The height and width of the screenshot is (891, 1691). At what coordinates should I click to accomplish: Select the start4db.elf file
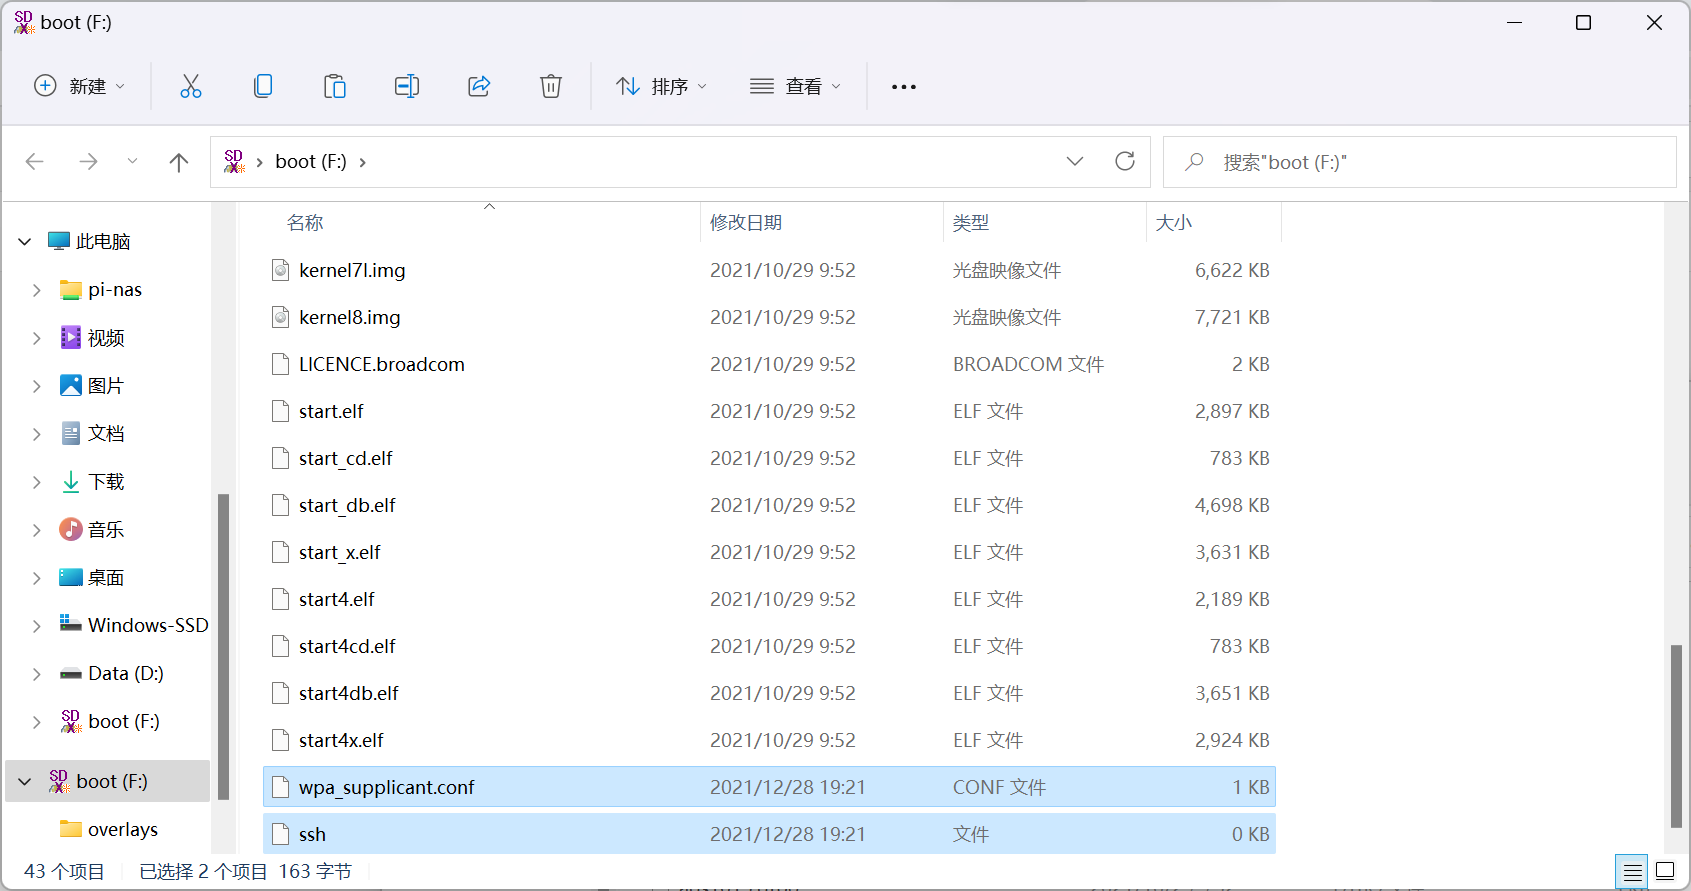(769, 693)
